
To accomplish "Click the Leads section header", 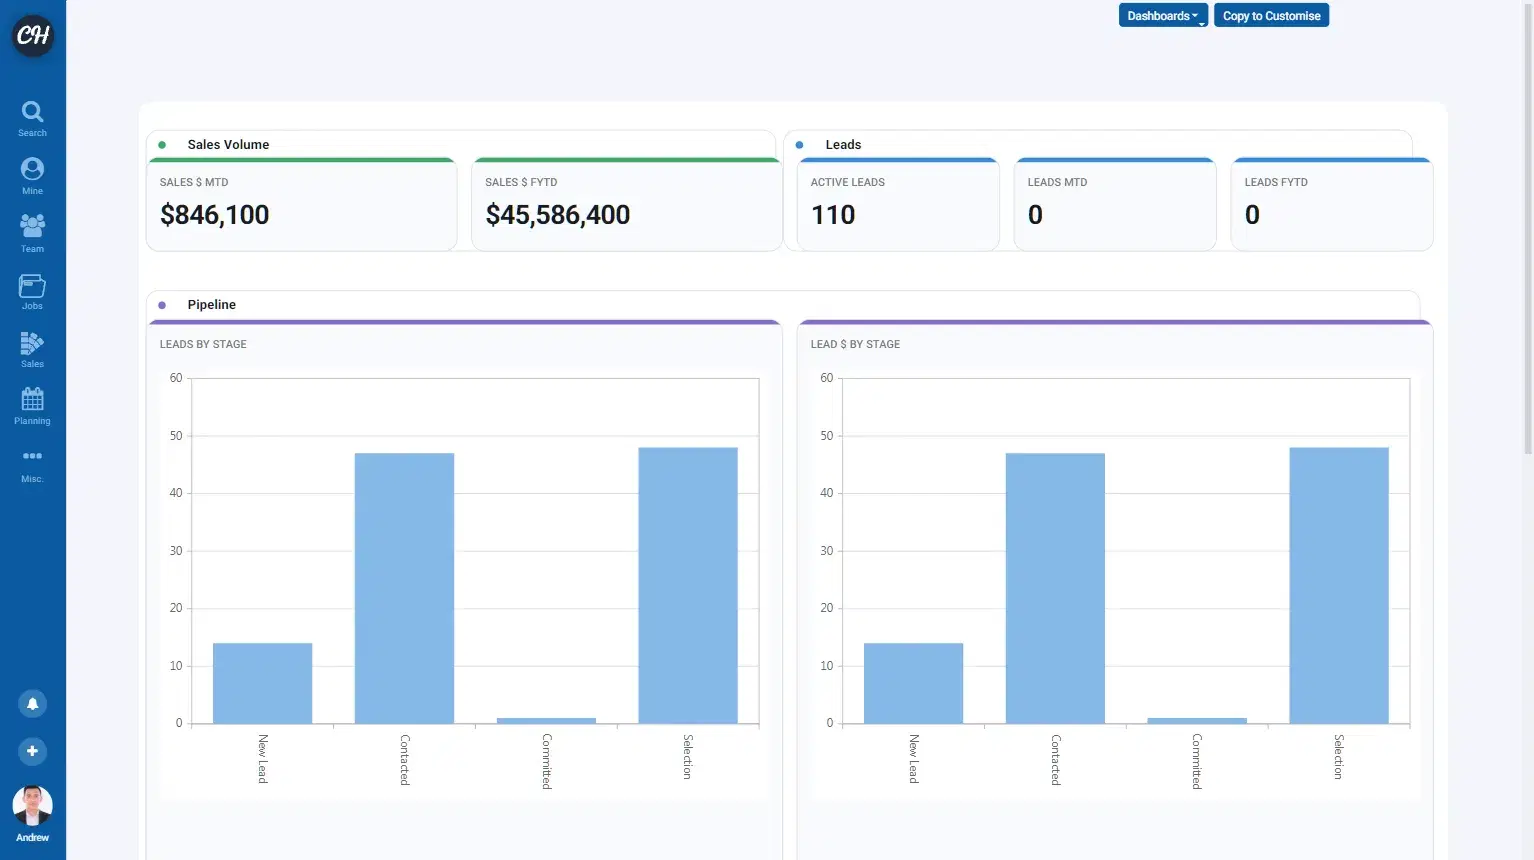I will pyautogui.click(x=843, y=145).
